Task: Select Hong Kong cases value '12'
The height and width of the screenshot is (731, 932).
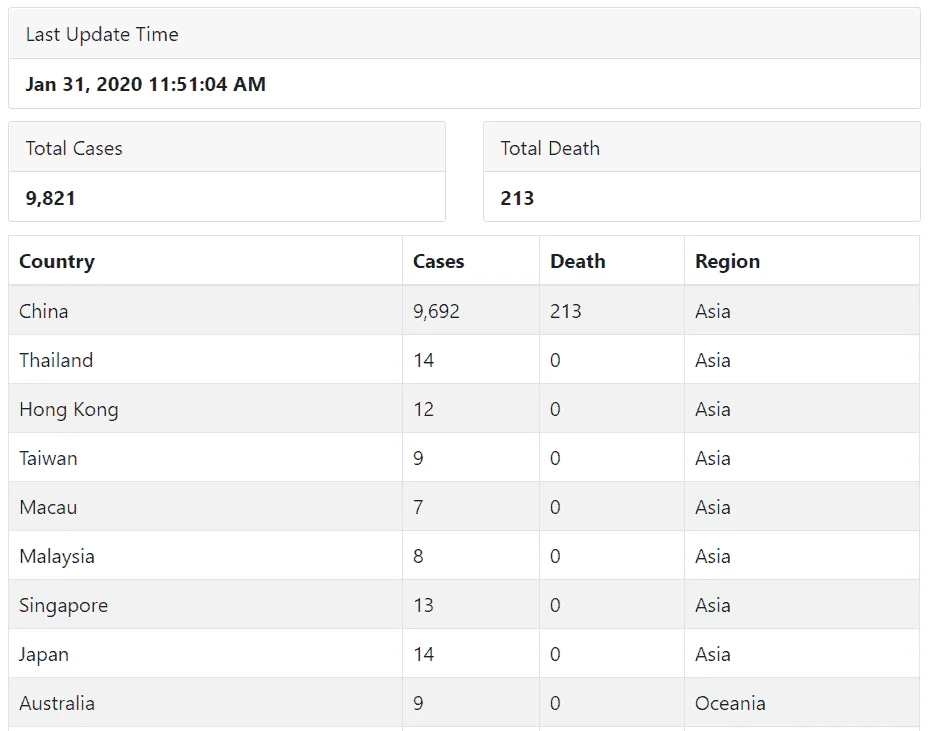Action: 424,409
